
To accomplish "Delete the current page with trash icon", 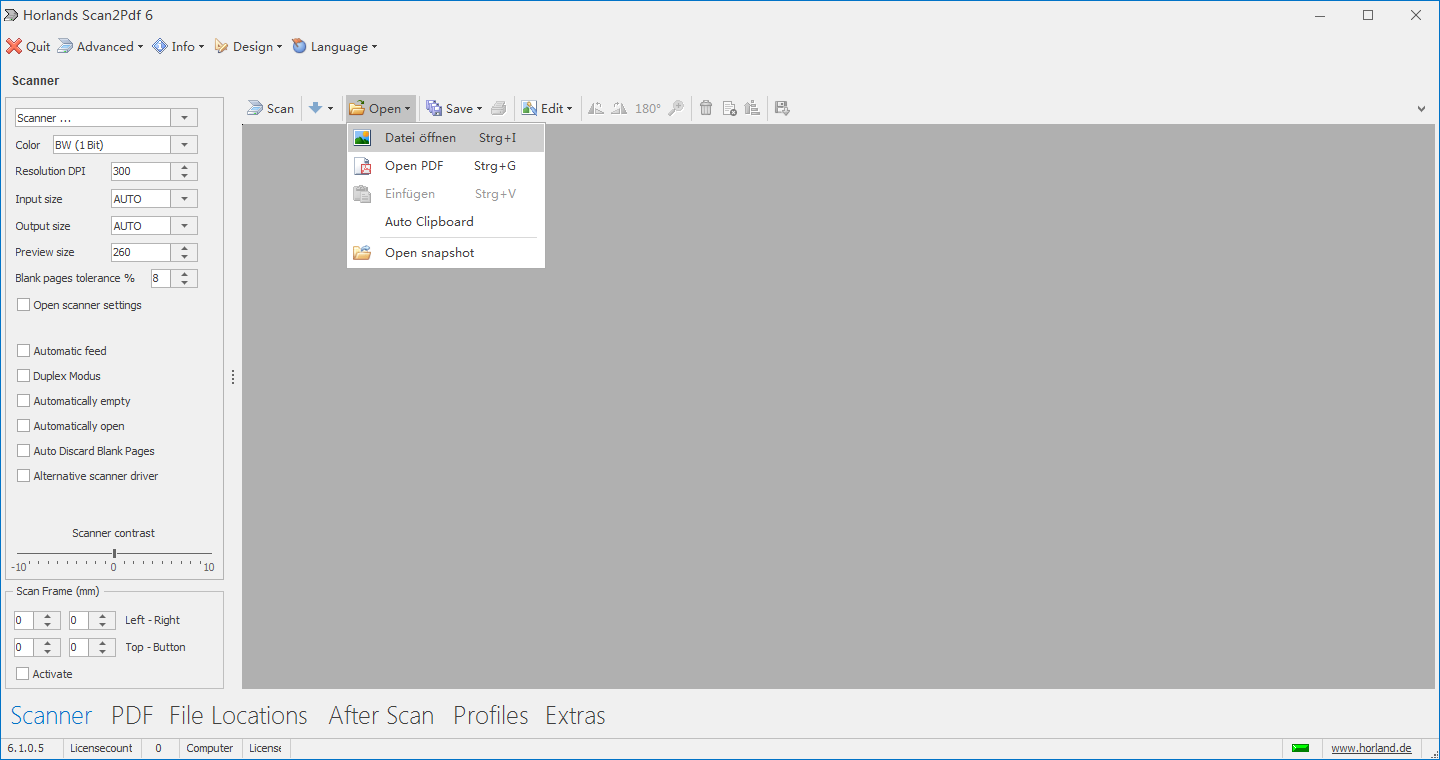I will [706, 108].
